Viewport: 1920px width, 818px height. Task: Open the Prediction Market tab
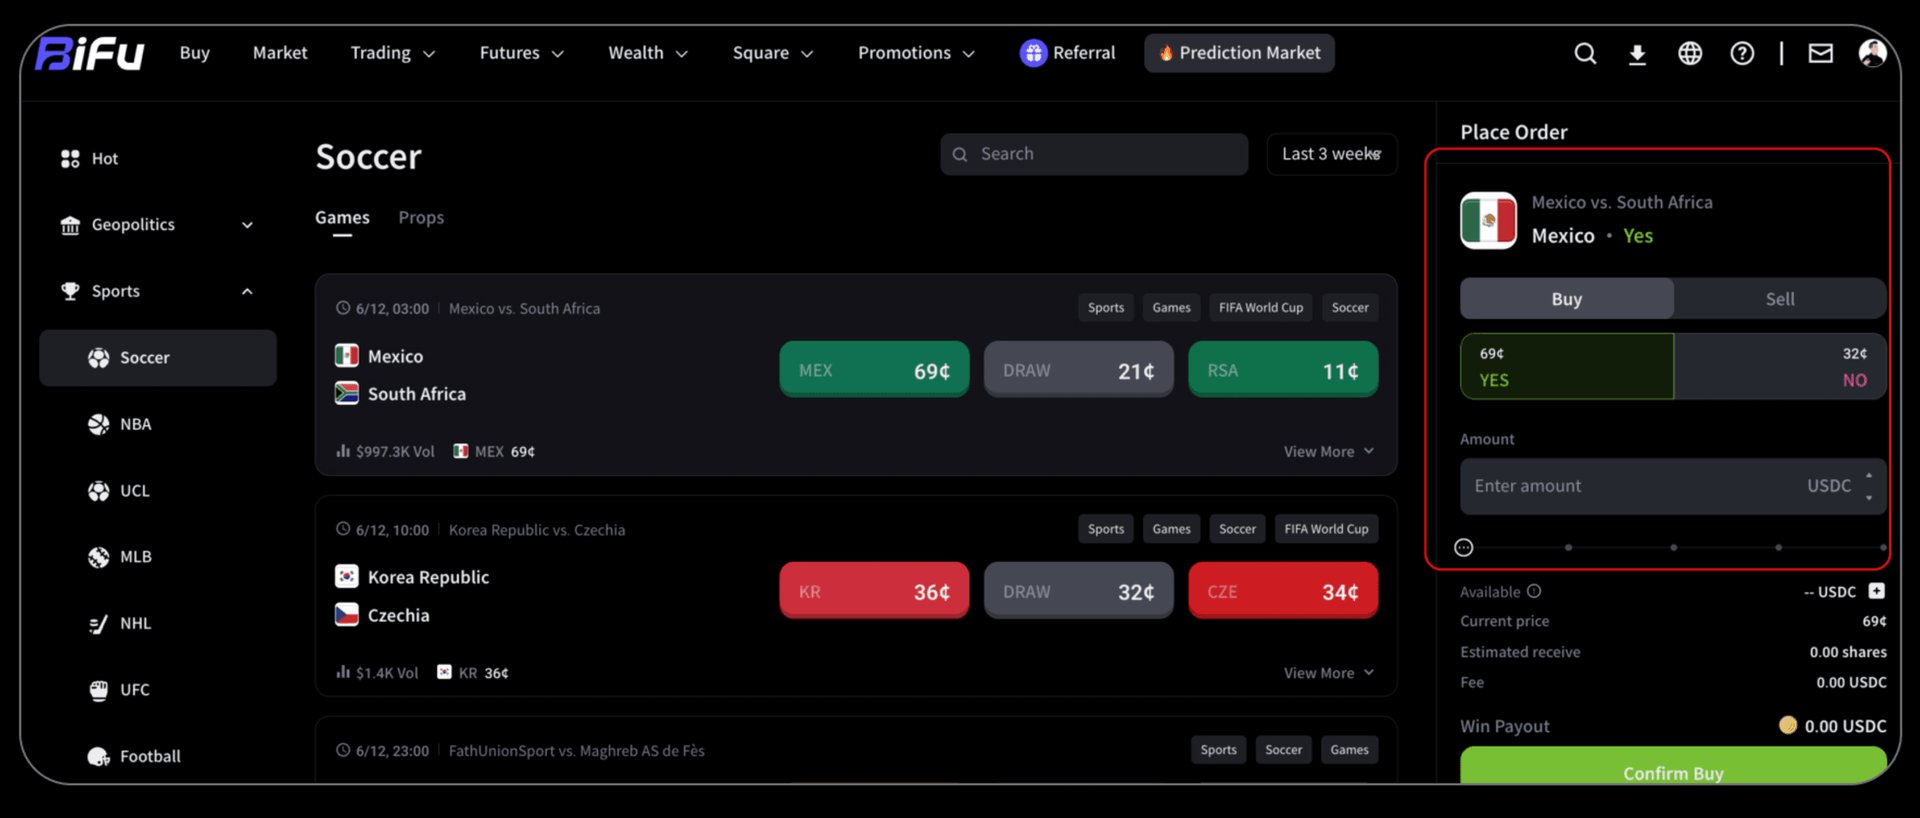[1239, 53]
